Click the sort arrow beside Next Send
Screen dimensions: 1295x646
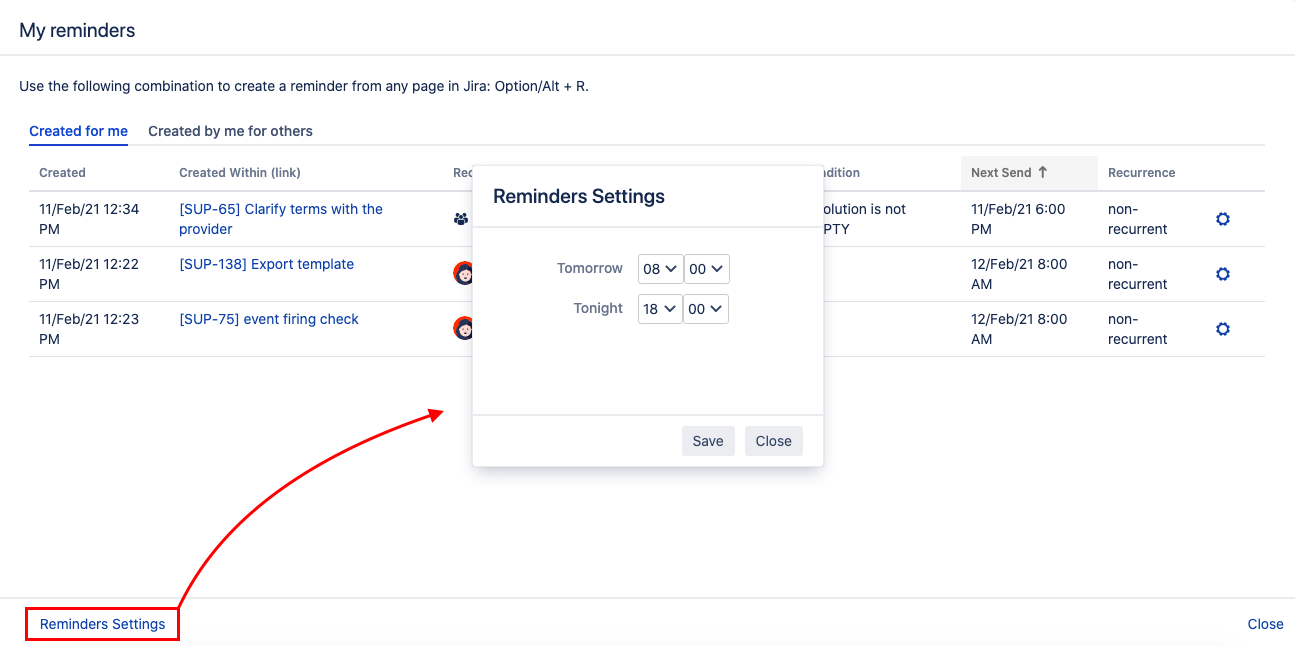(x=1042, y=172)
